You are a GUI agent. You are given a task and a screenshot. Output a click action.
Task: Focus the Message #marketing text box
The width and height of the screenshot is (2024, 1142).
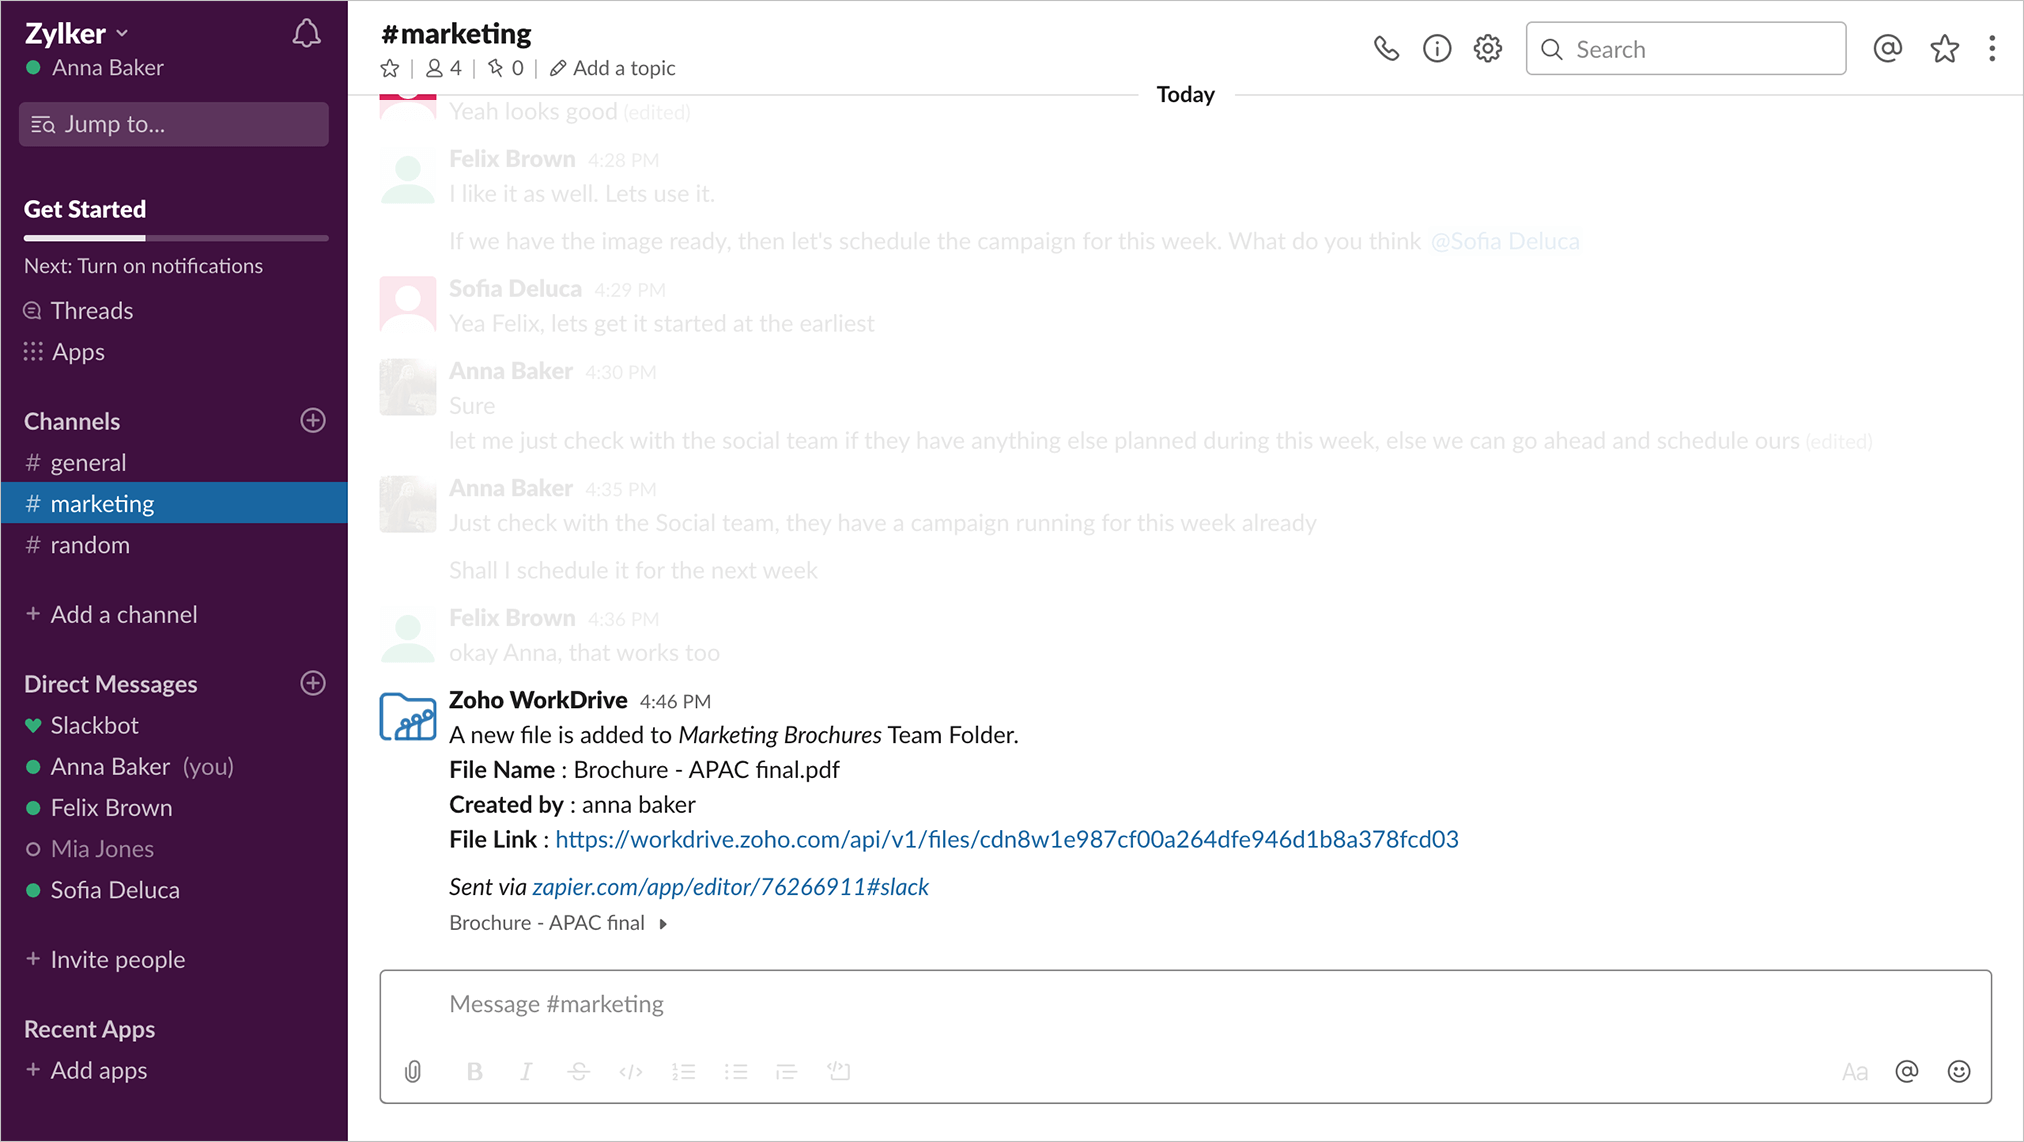tap(1185, 1004)
